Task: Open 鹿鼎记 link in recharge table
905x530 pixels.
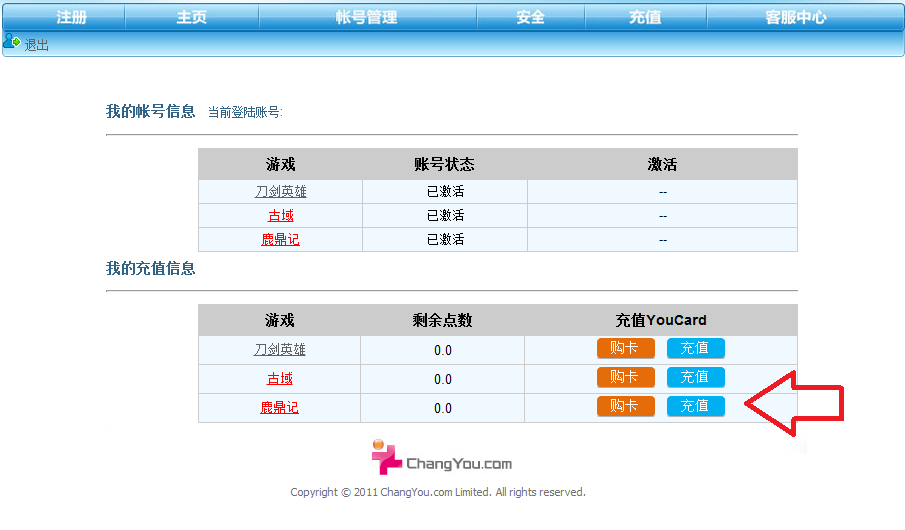Action: [x=279, y=407]
